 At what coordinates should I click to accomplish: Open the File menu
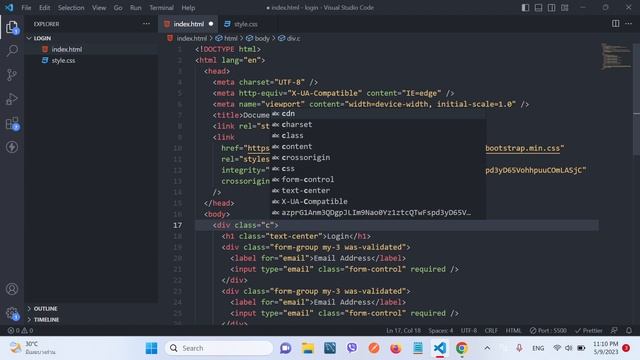(26, 8)
